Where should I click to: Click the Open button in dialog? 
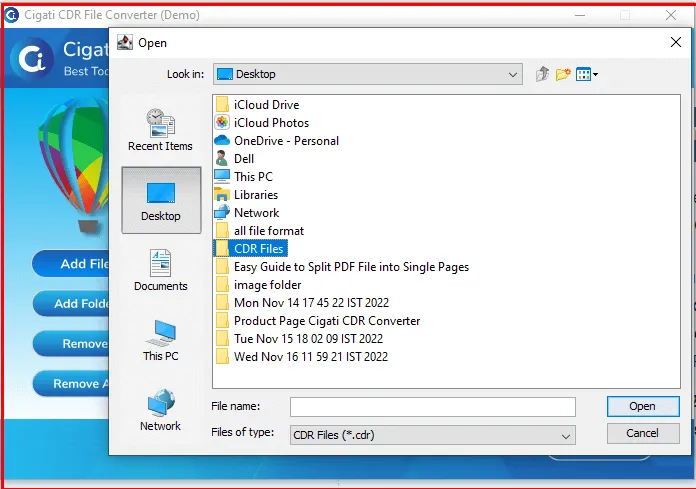(x=643, y=406)
